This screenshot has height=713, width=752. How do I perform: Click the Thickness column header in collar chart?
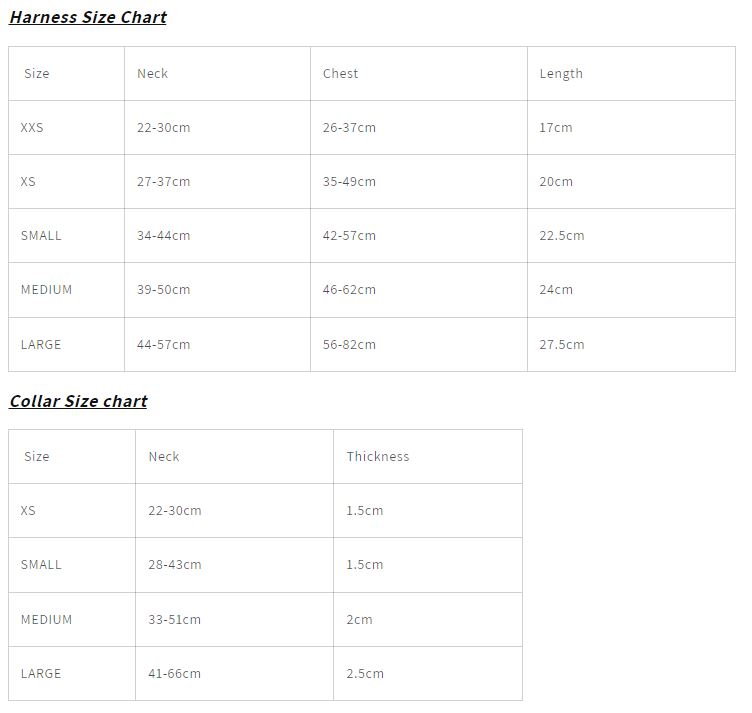pos(378,457)
